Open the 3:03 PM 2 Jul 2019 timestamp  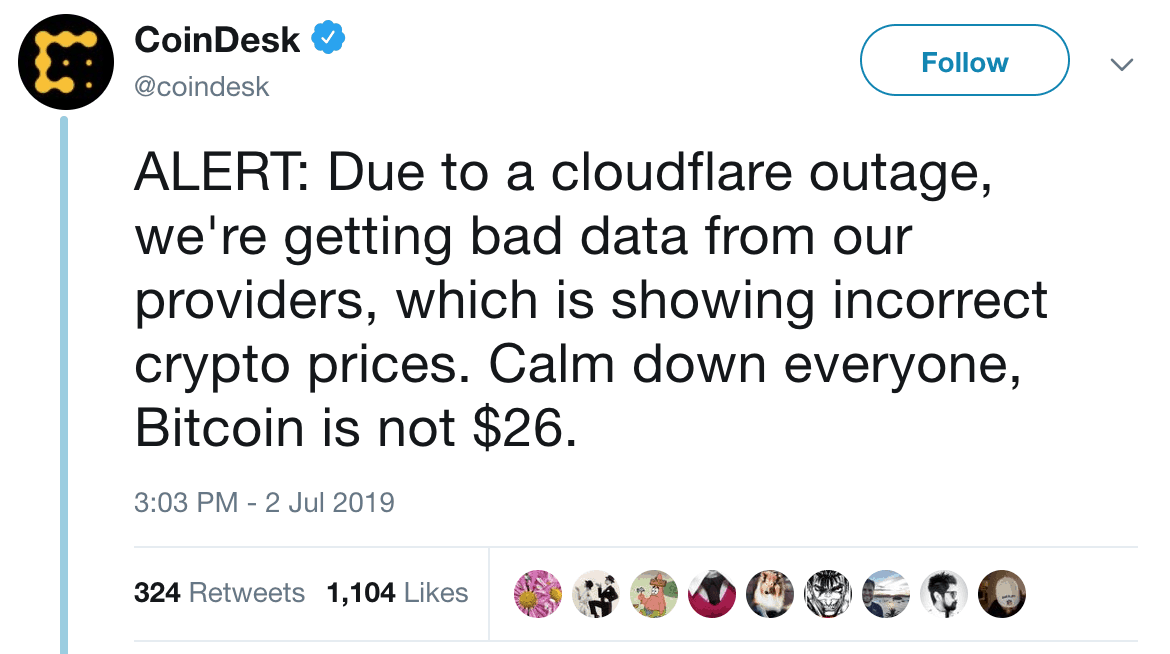264,502
